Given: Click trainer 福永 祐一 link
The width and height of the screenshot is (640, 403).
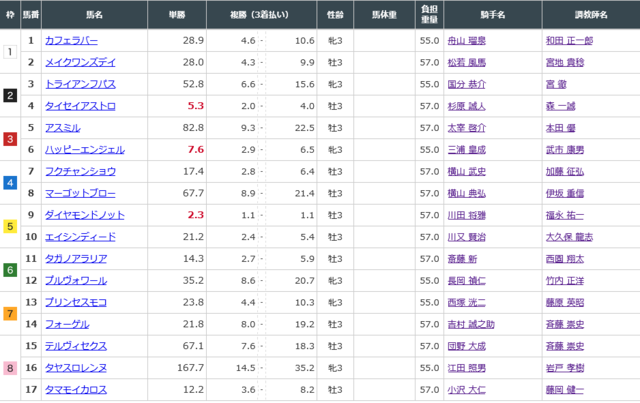Looking at the screenshot, I should 565,214.
